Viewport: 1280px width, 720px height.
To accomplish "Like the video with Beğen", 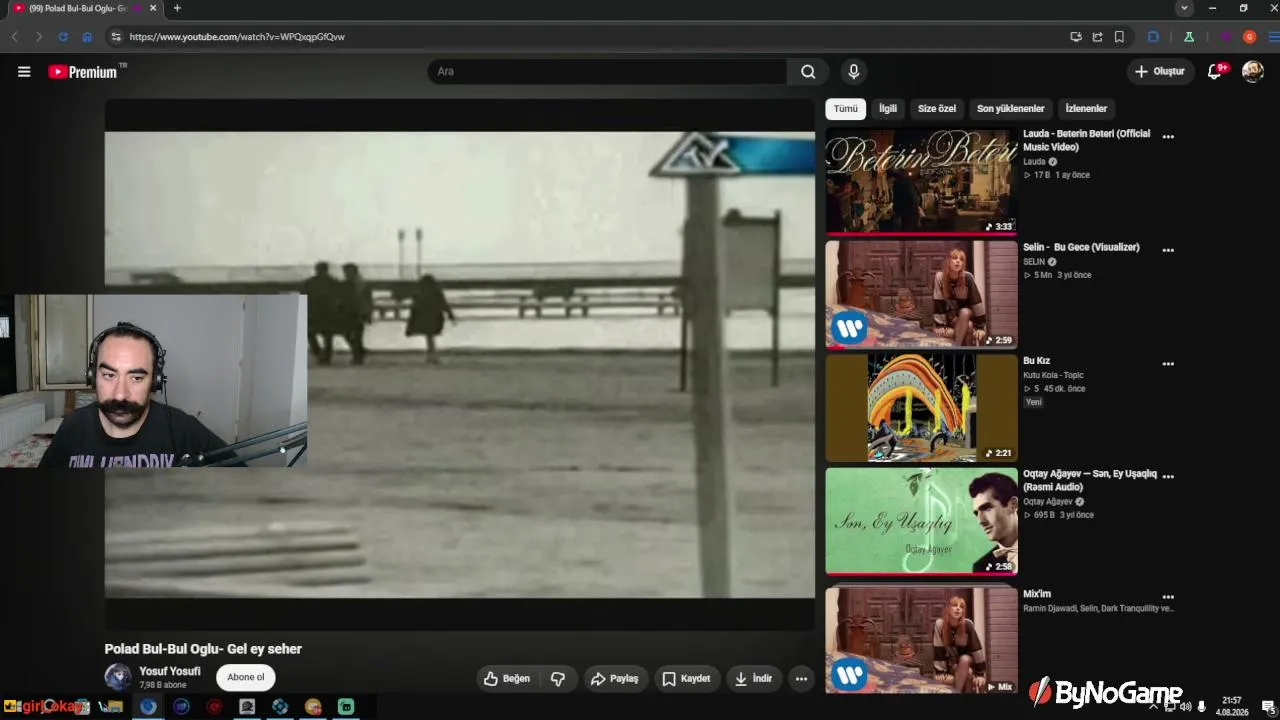I will click(506, 679).
